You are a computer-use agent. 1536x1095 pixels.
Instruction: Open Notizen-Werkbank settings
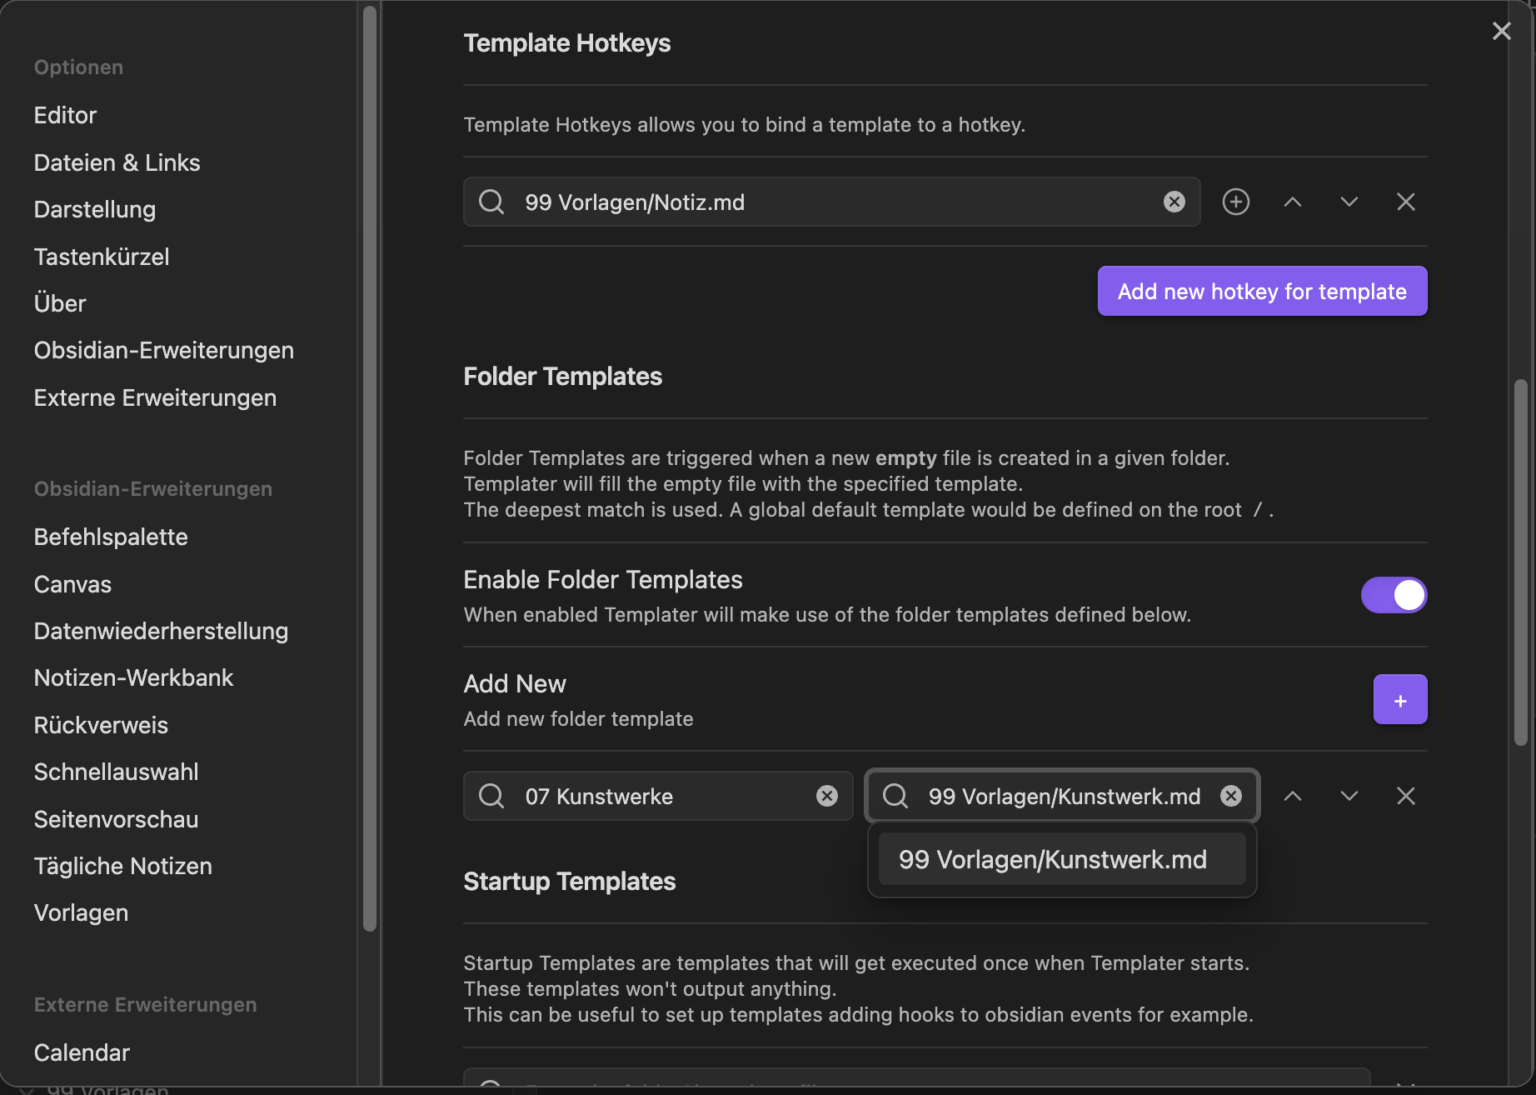[x=133, y=678]
